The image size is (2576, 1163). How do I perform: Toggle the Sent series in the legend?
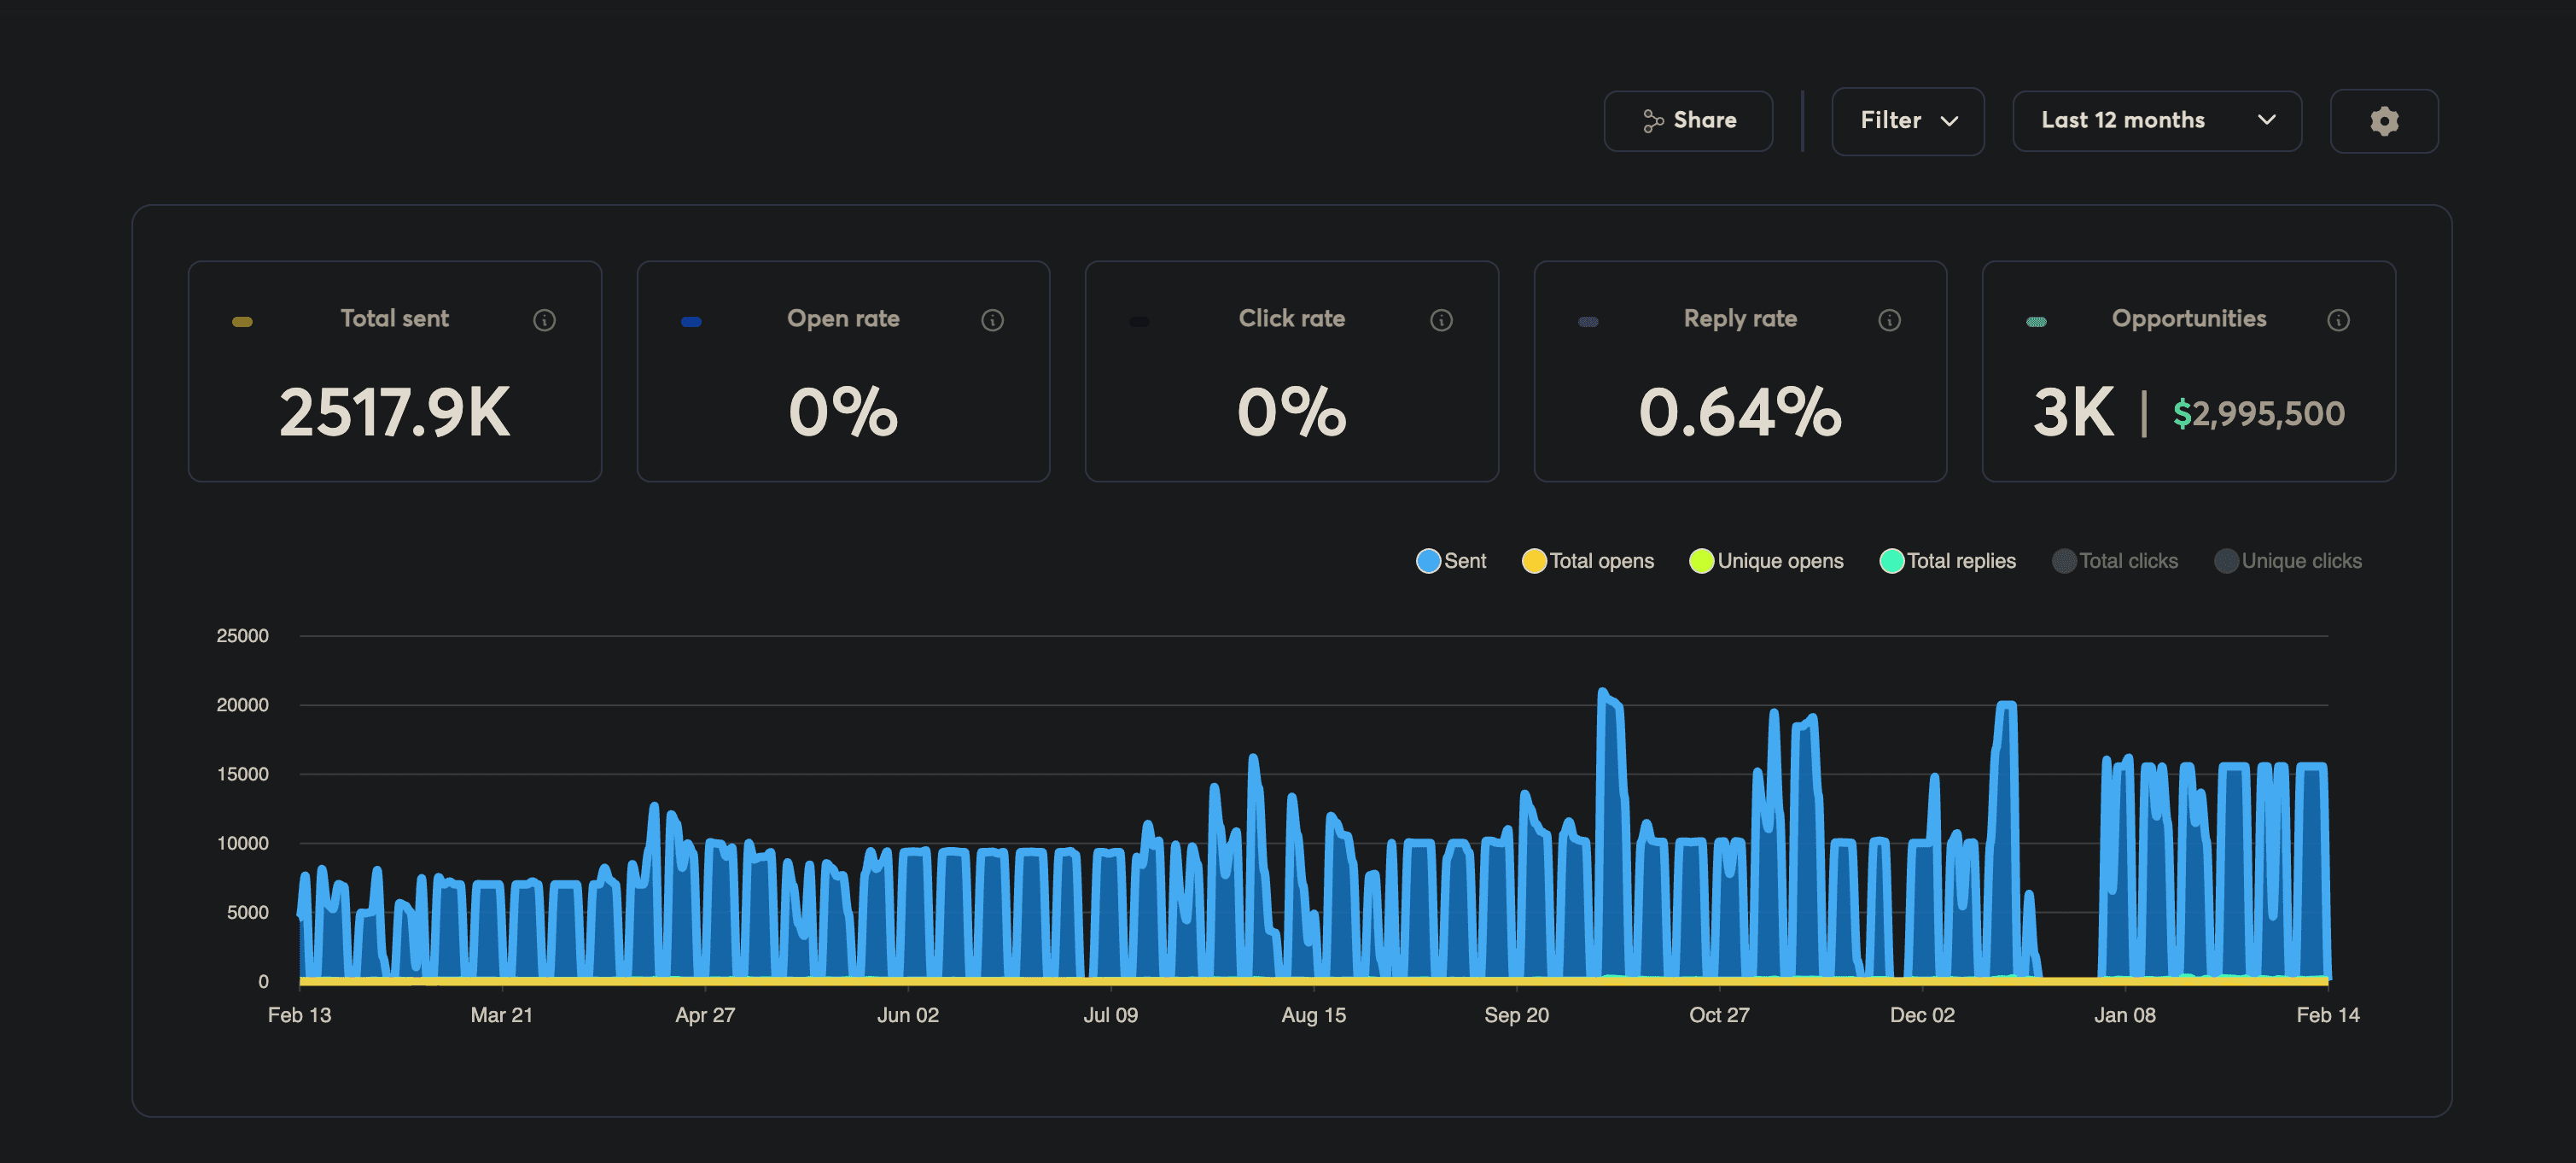1451,561
